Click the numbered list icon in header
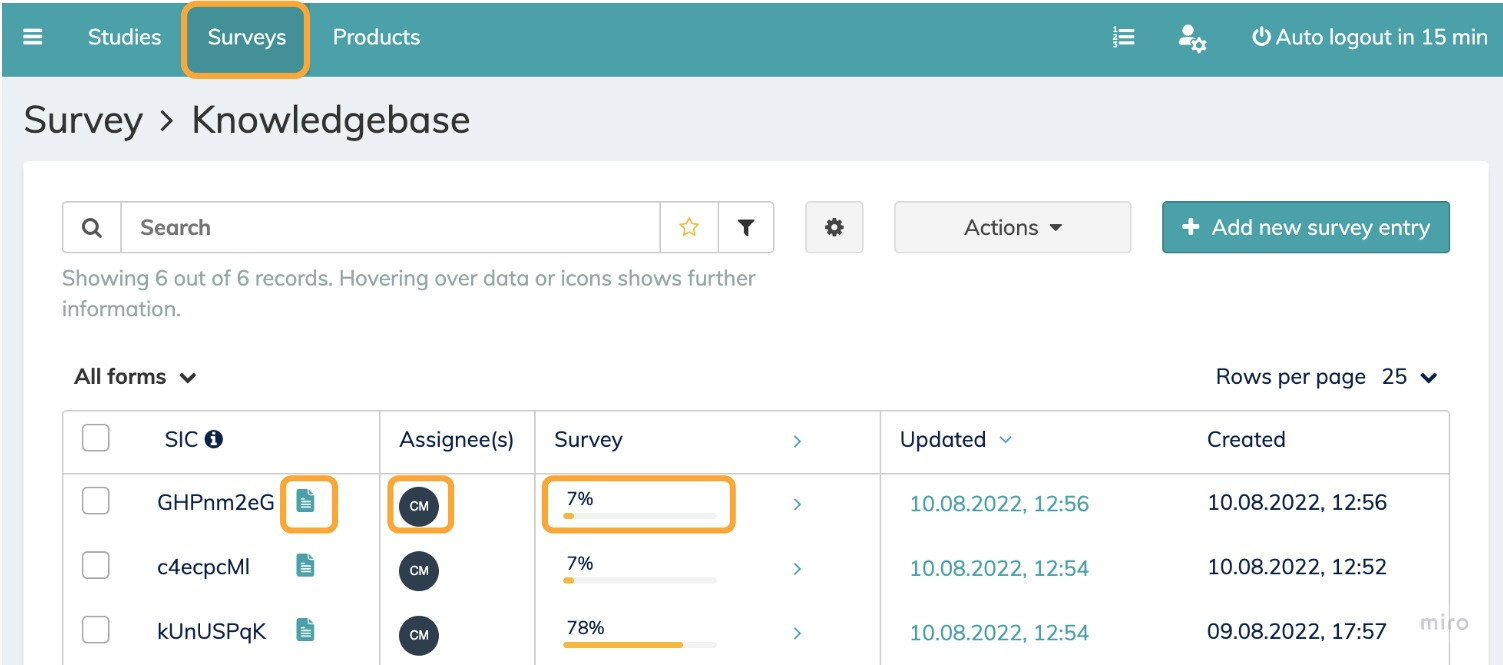 (x=1123, y=37)
